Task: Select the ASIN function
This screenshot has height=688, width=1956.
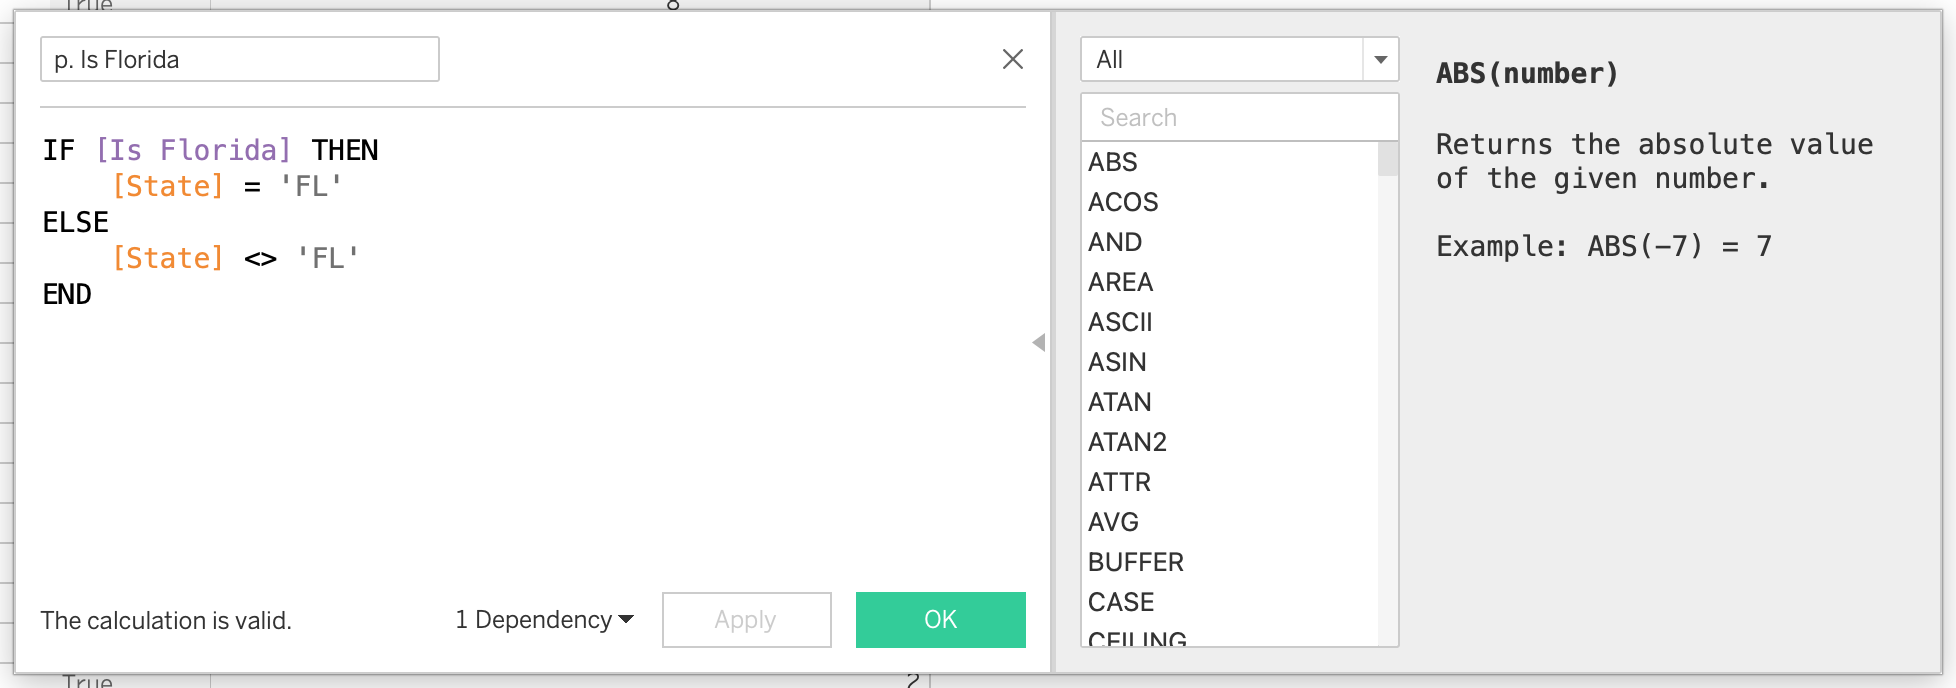Action: [1117, 362]
